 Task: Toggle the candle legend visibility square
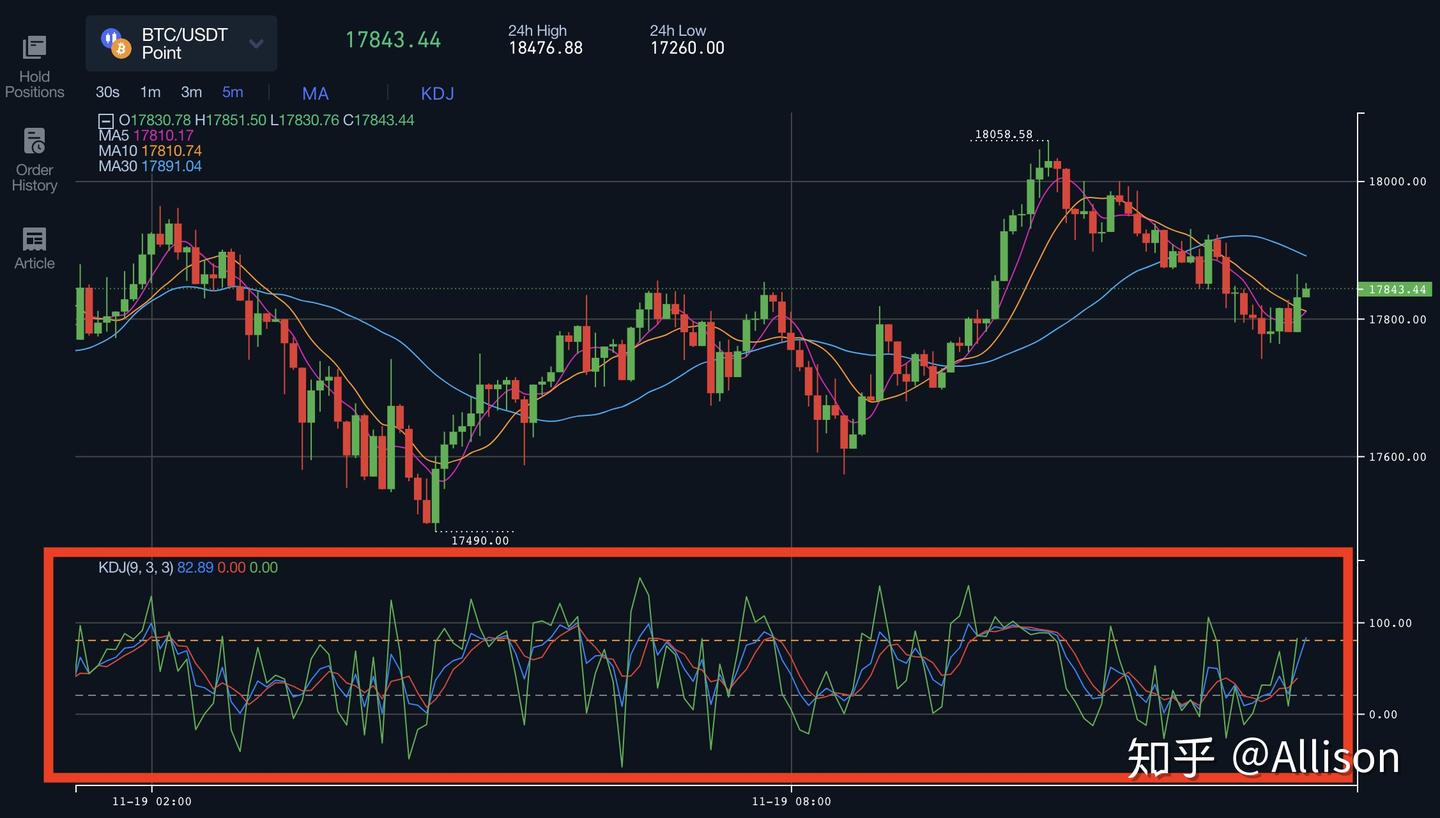106,119
